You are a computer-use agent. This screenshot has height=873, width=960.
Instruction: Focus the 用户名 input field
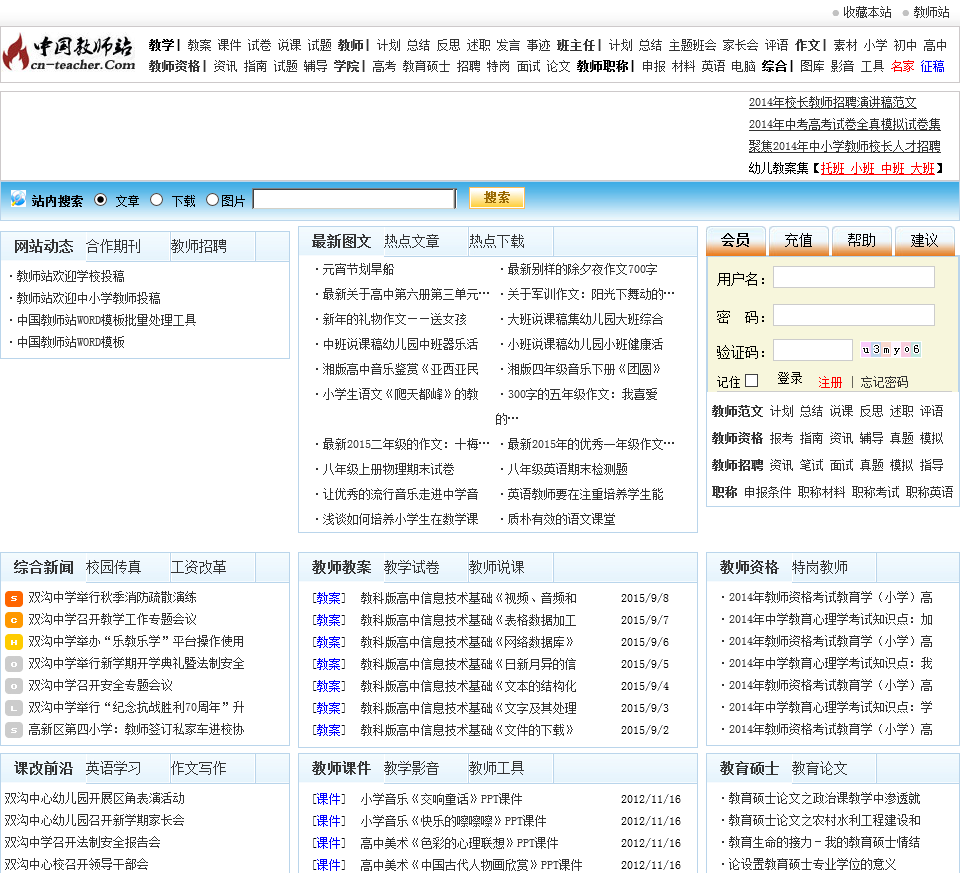click(854, 277)
